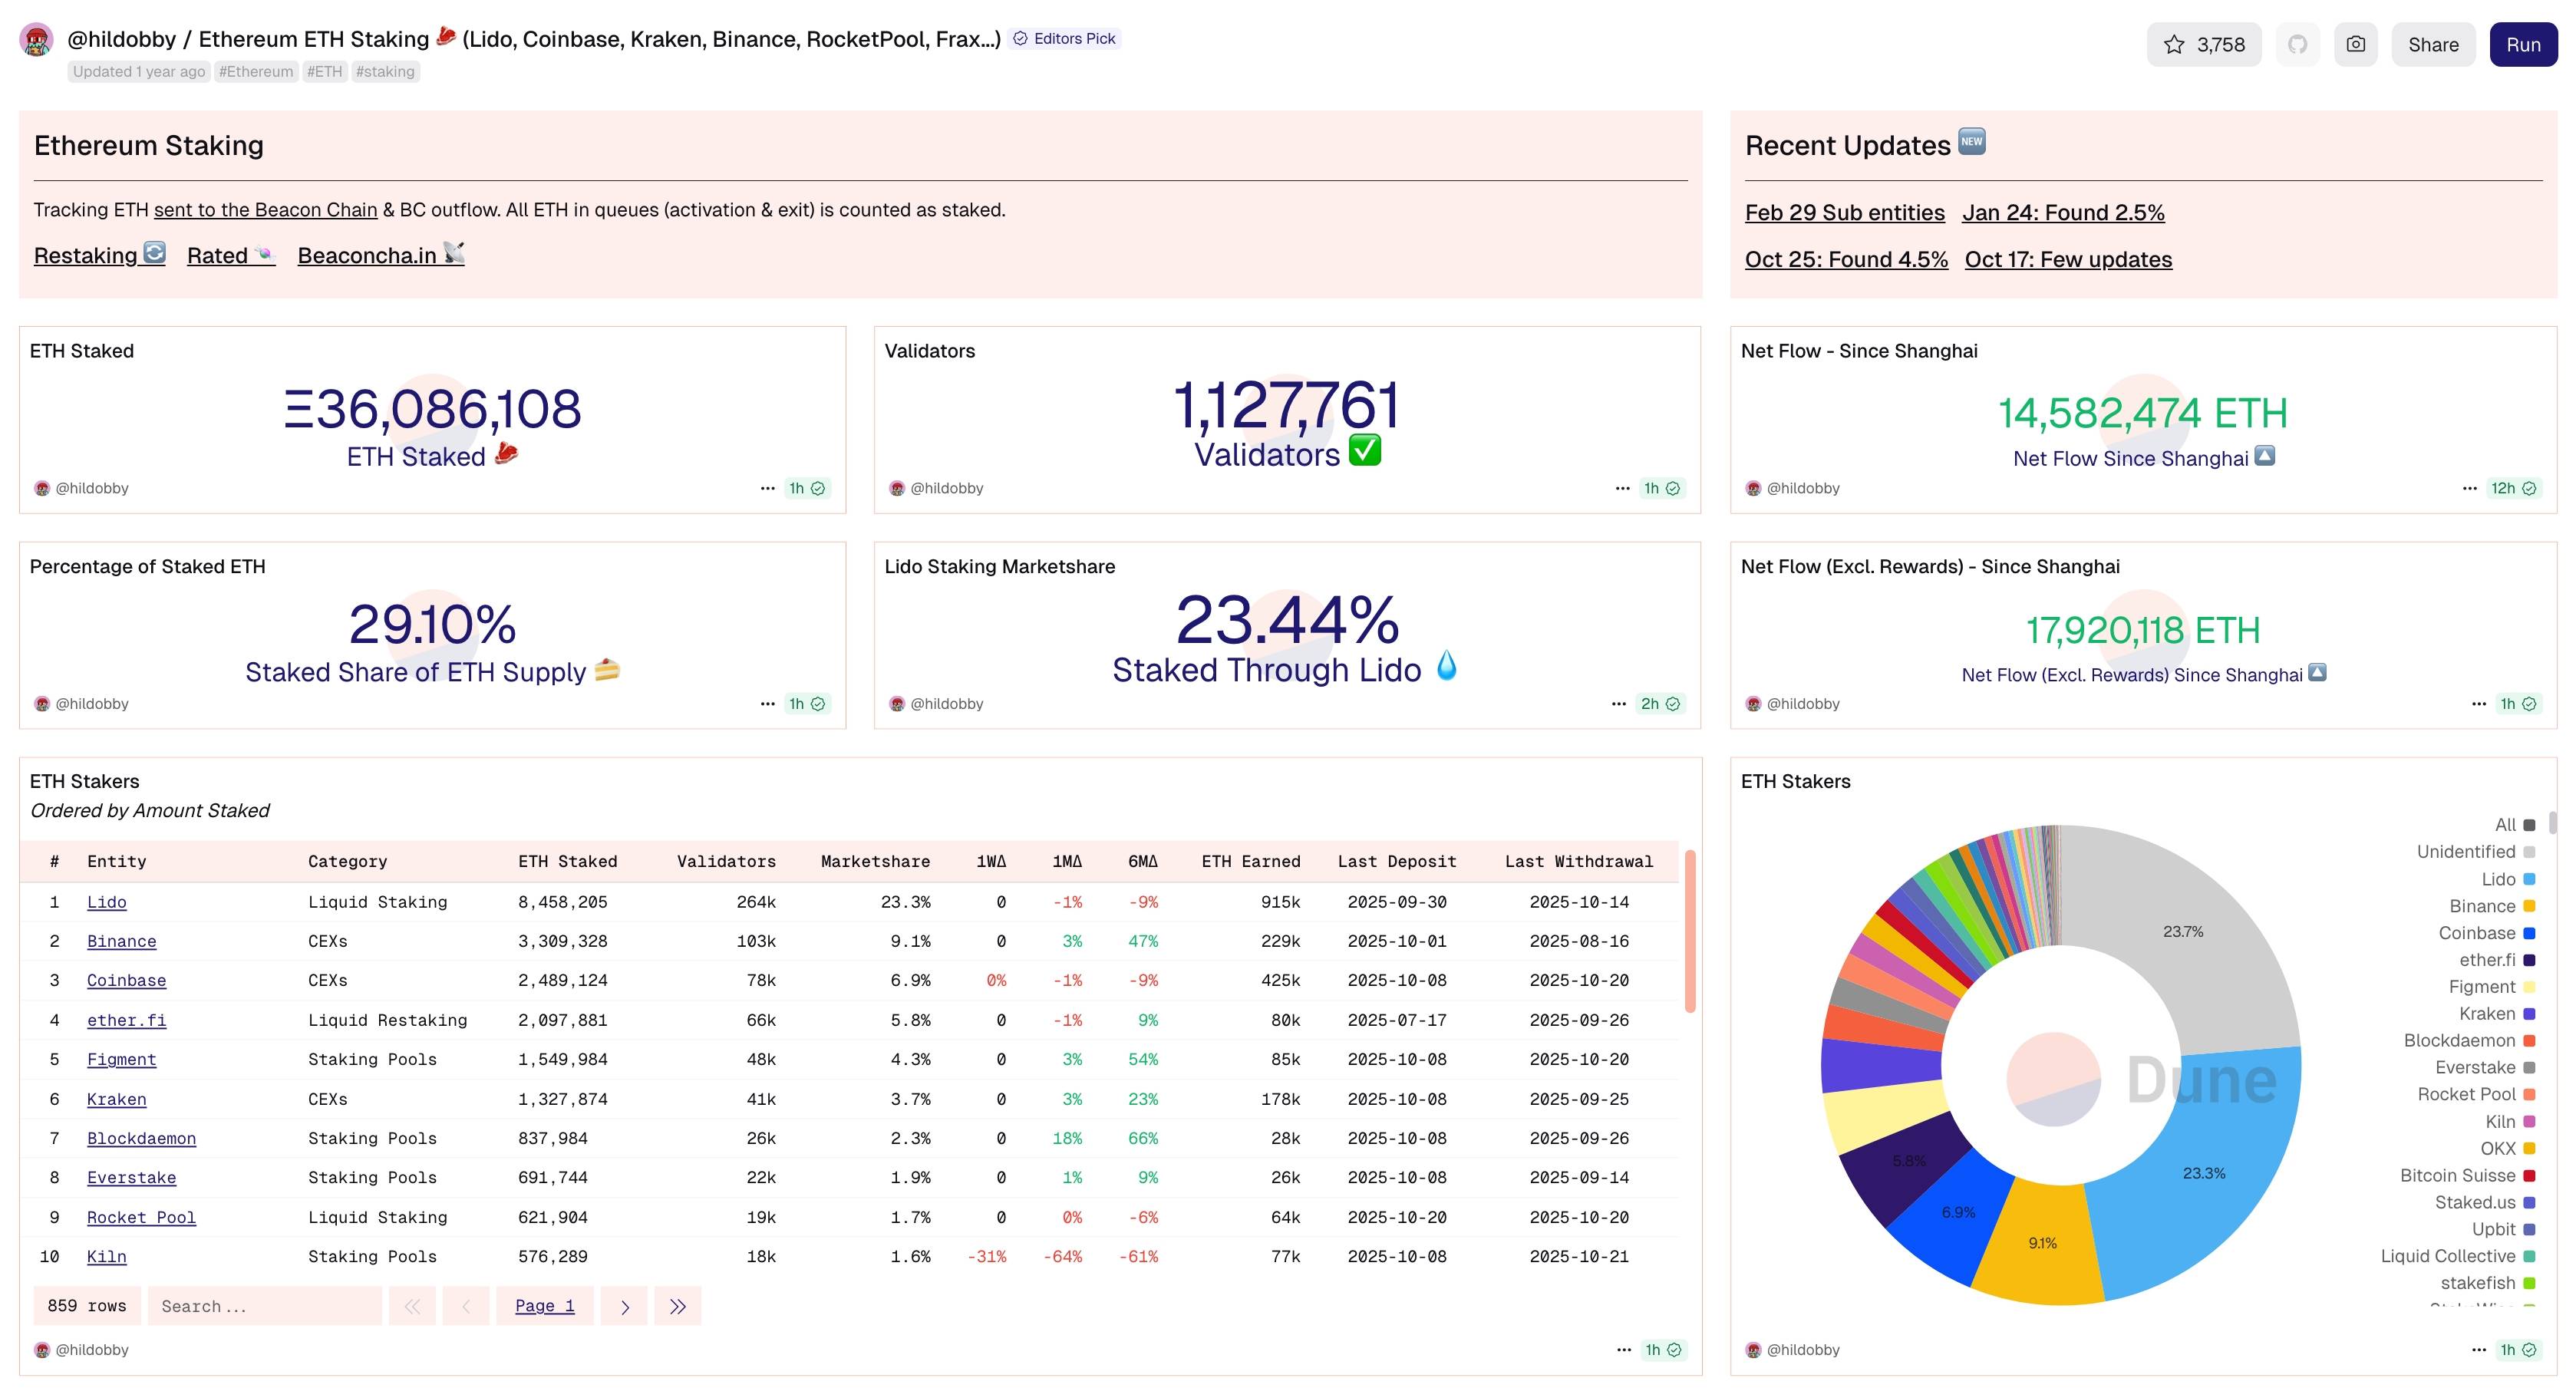This screenshot has width=2576, height=1388.
Task: Click the GitHub icon button
Action: coord(2297,44)
